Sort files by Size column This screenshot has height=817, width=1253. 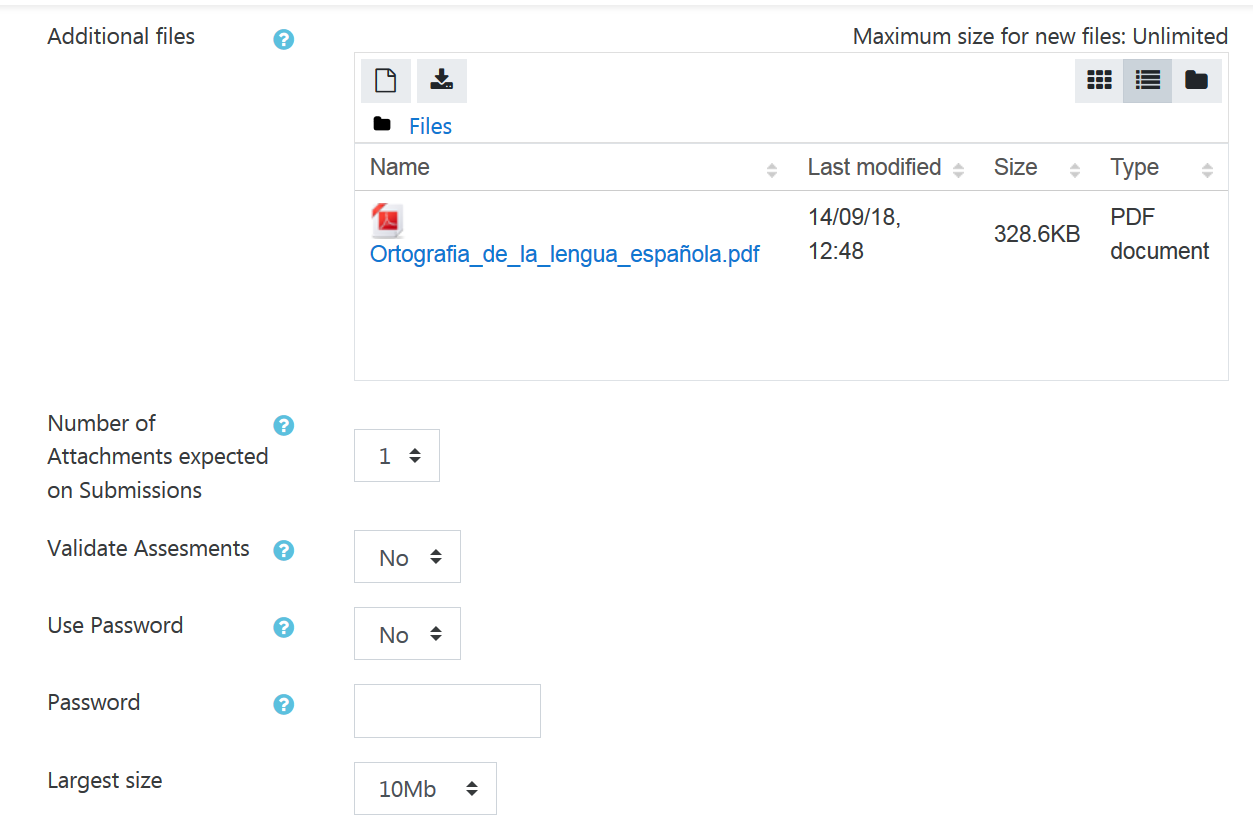(1037, 168)
